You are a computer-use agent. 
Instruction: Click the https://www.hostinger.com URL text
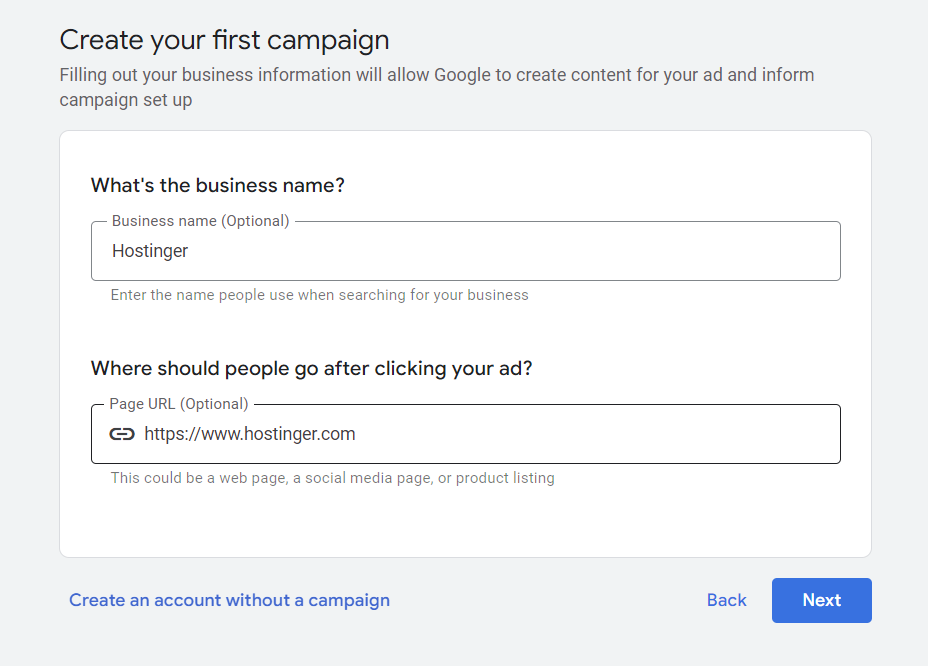[250, 434]
